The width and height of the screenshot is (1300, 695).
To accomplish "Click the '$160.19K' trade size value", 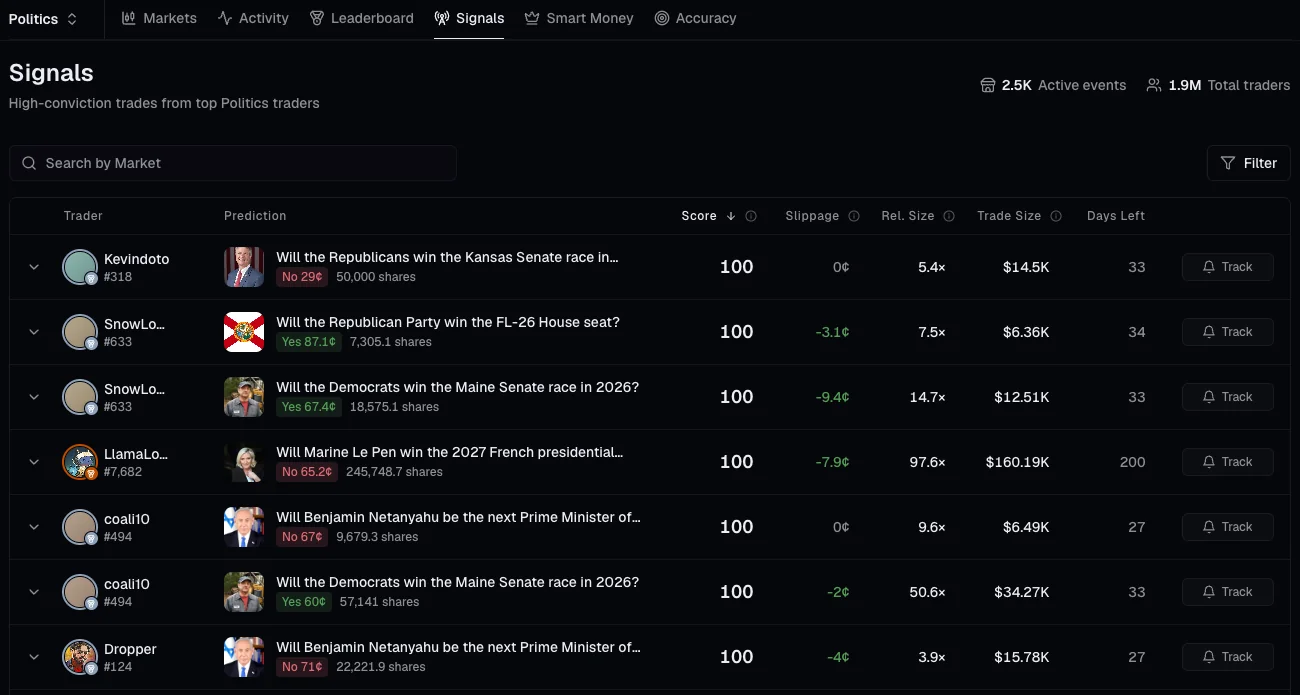I will pos(1017,462).
